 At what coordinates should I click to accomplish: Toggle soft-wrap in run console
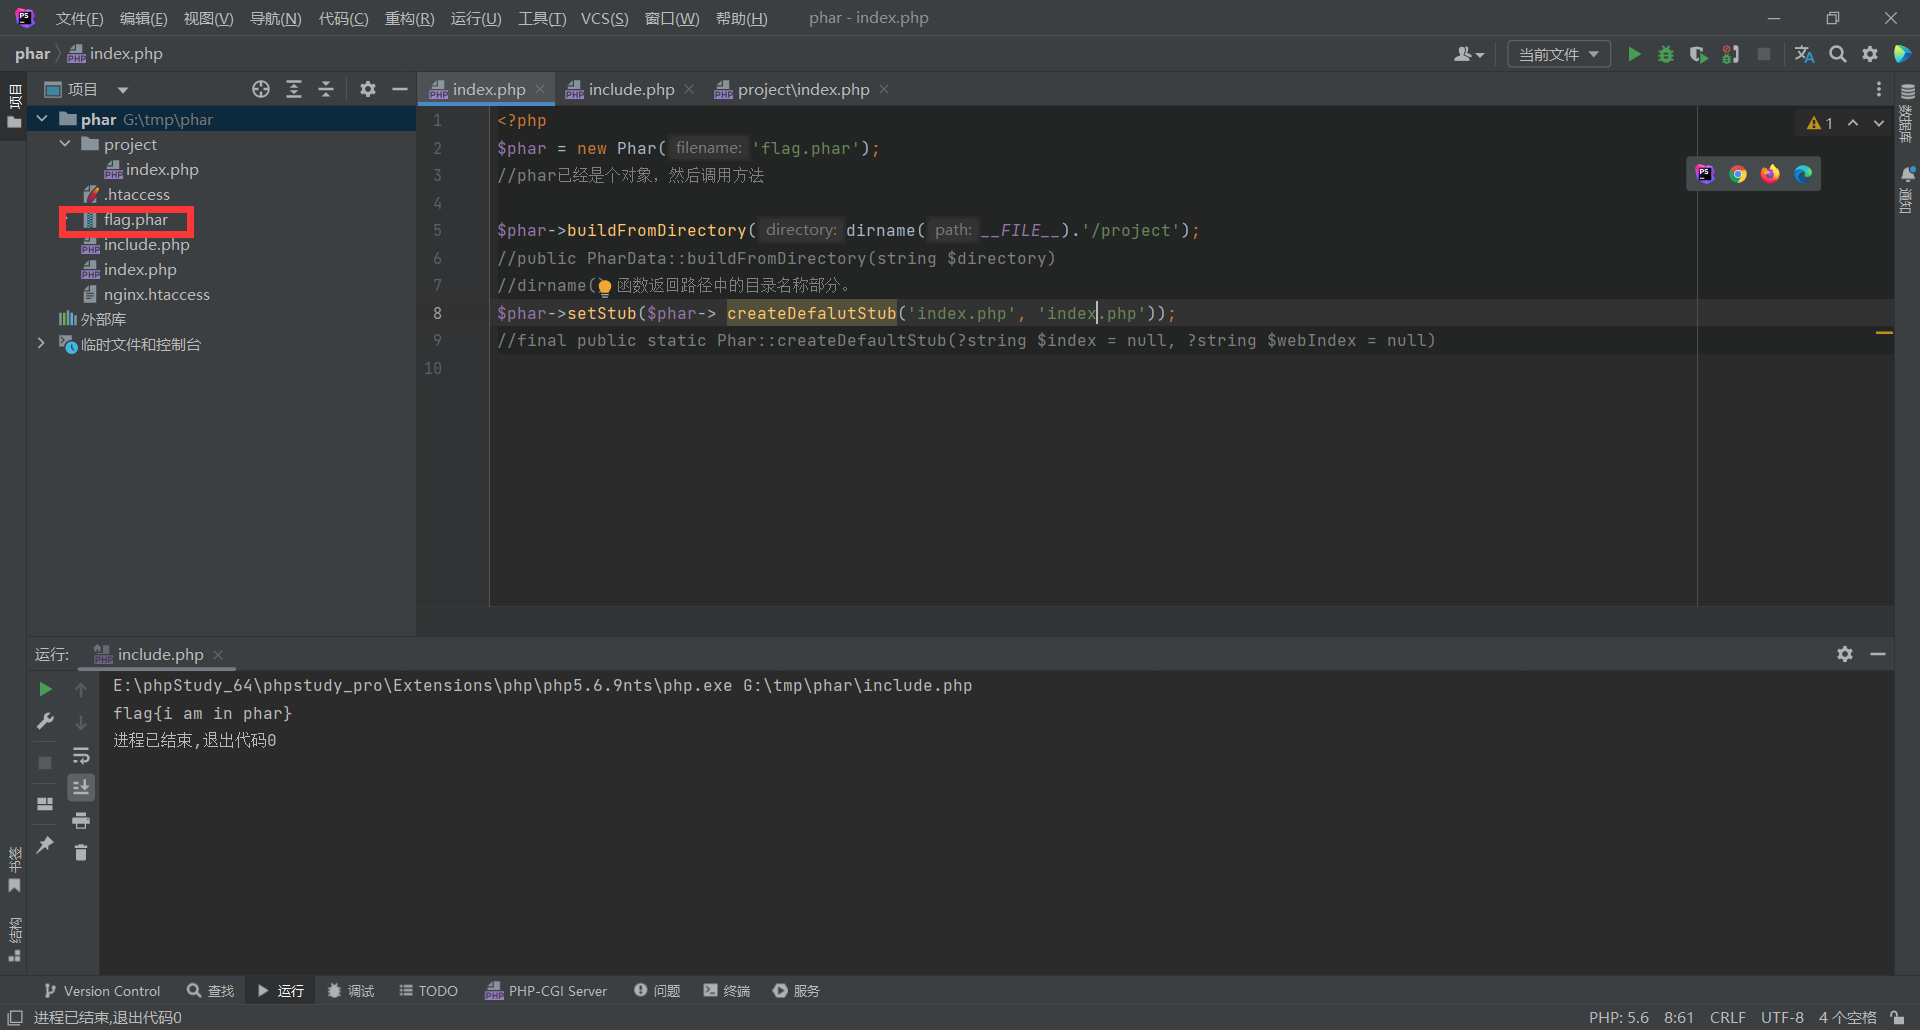point(81,755)
